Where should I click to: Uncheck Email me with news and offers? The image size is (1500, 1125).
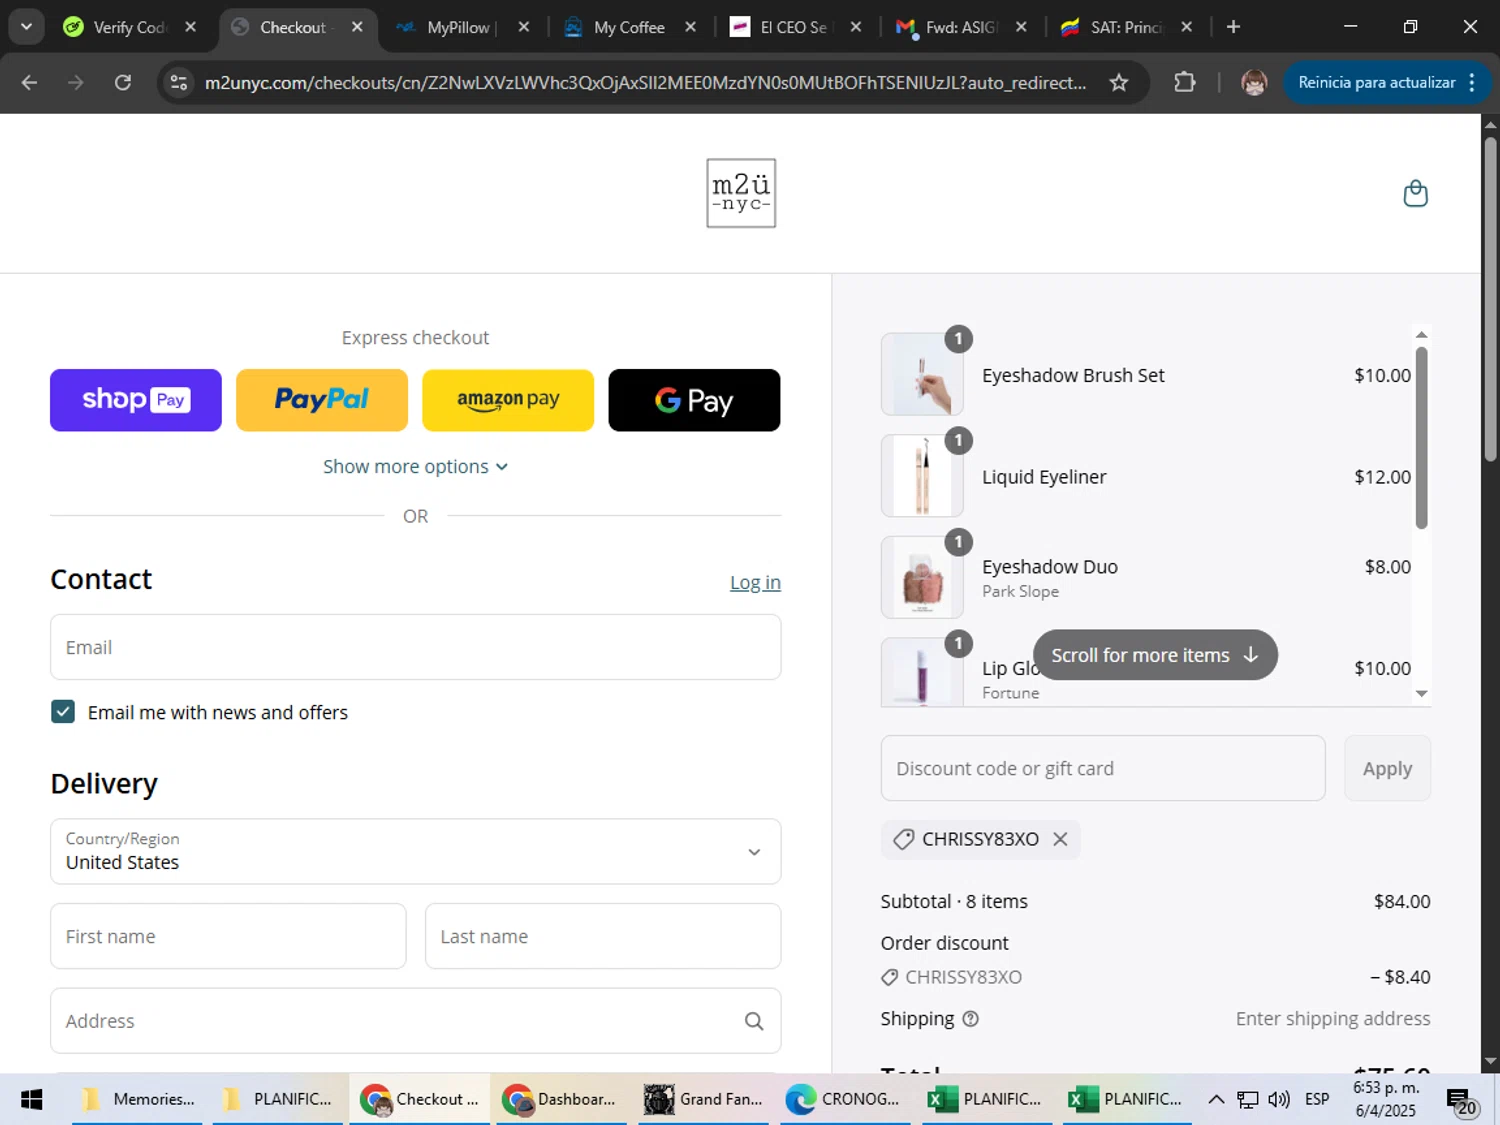63,712
